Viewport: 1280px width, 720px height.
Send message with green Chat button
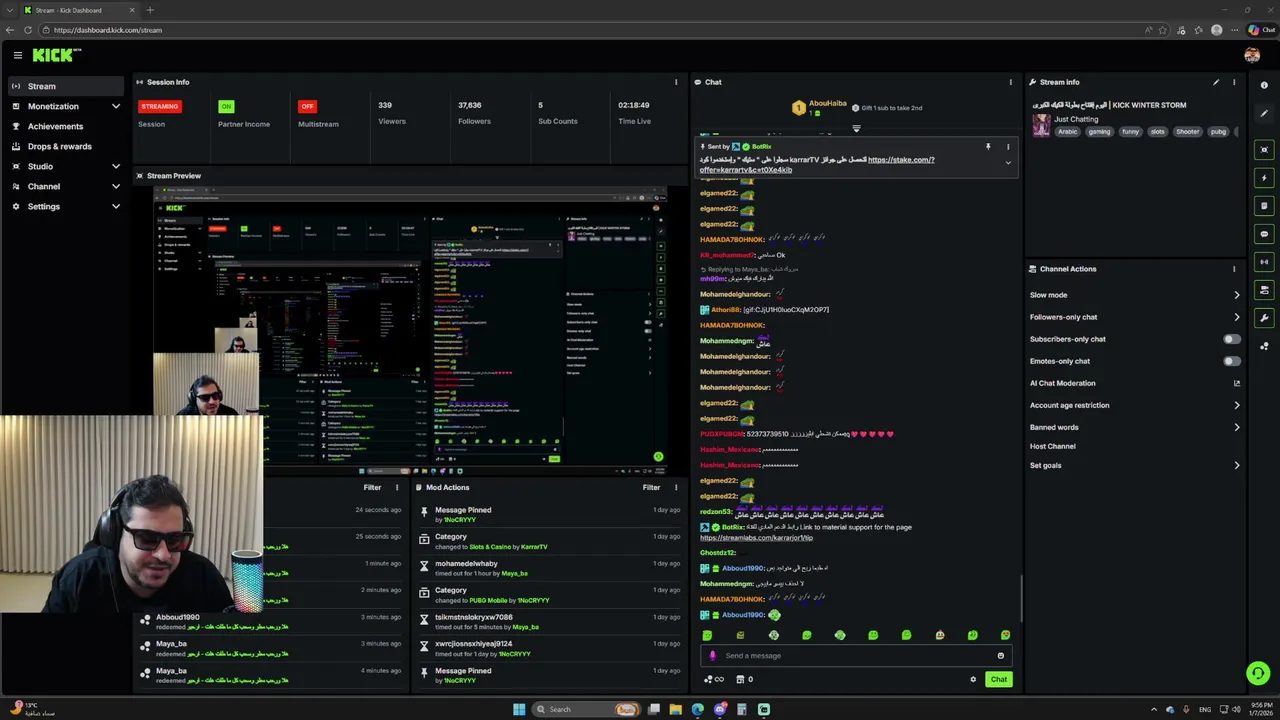point(999,680)
